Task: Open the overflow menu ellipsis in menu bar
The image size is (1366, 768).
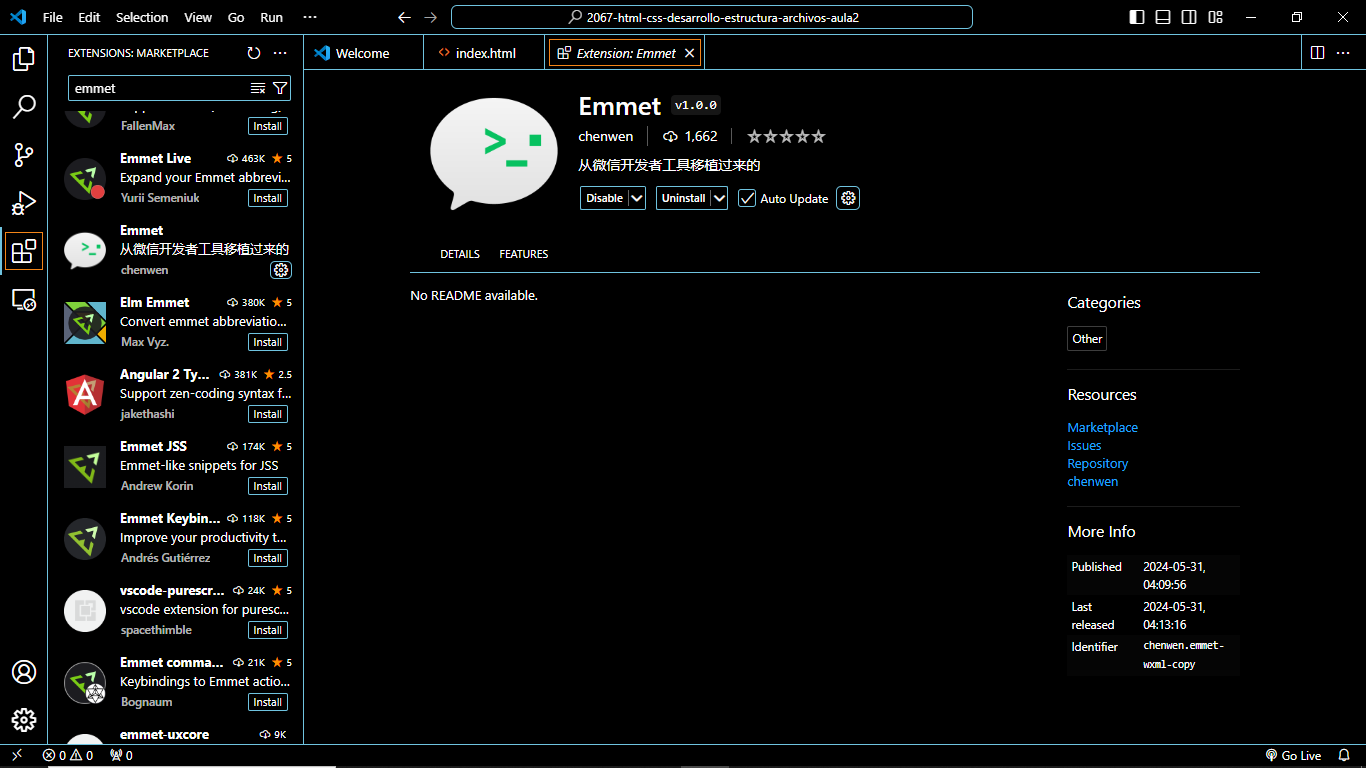Action: click(309, 17)
